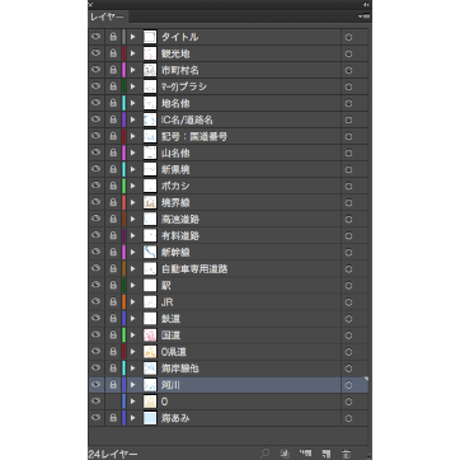This screenshot has width=460, height=460.
Task: Click the target circle of 海あみ layer
Action: (349, 418)
